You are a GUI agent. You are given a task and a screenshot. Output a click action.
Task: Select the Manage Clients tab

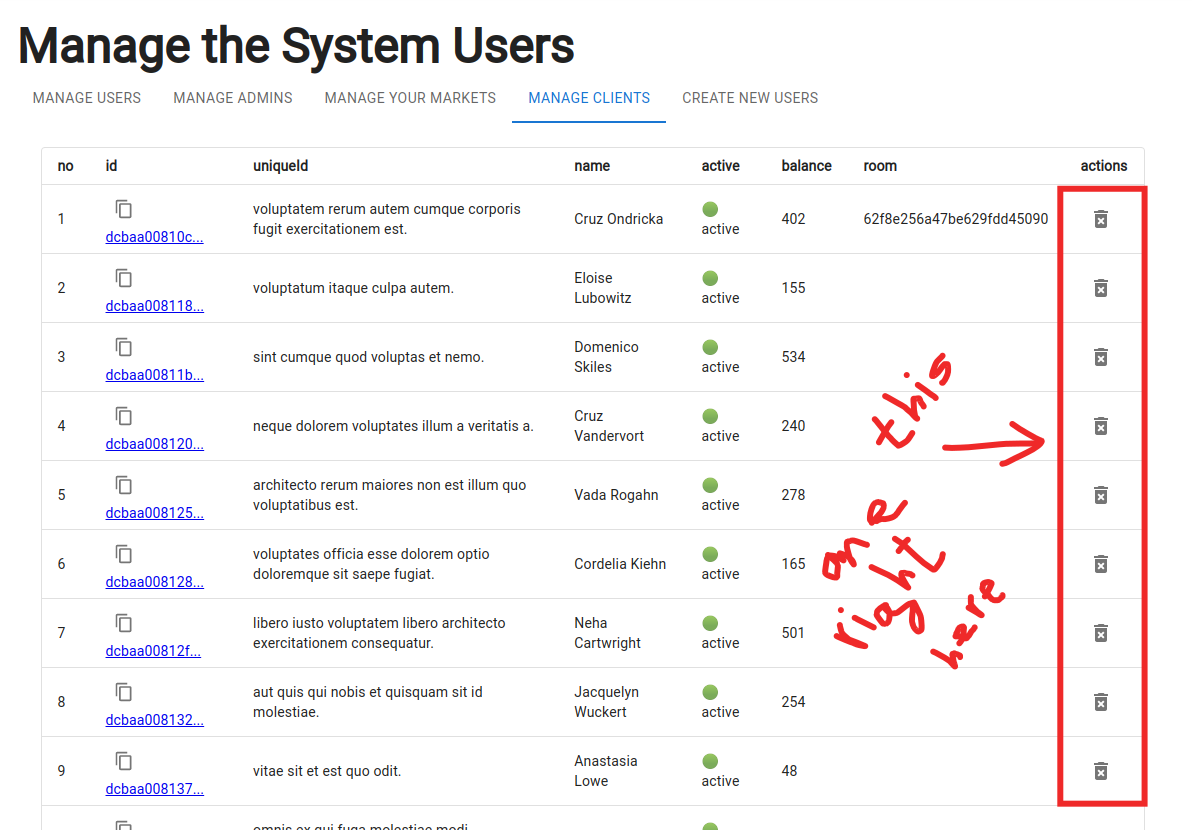pos(589,98)
